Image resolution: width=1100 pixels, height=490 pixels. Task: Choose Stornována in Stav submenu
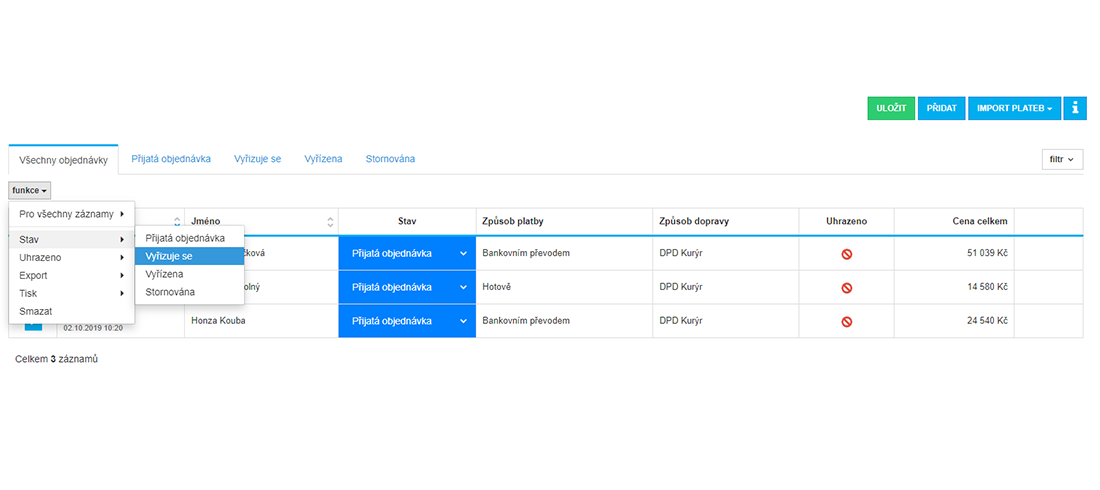pos(189,292)
